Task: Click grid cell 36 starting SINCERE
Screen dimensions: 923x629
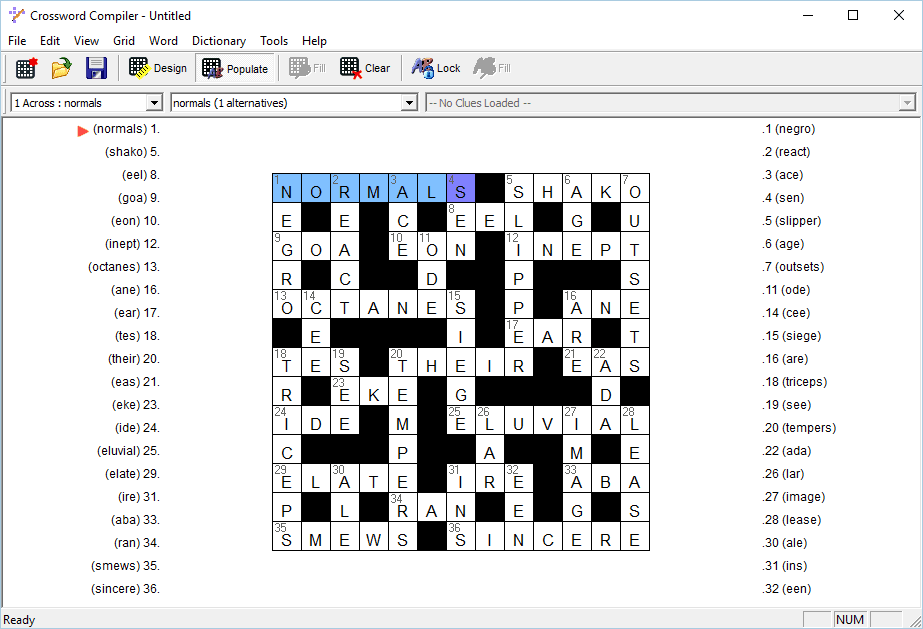Action: coord(460,536)
